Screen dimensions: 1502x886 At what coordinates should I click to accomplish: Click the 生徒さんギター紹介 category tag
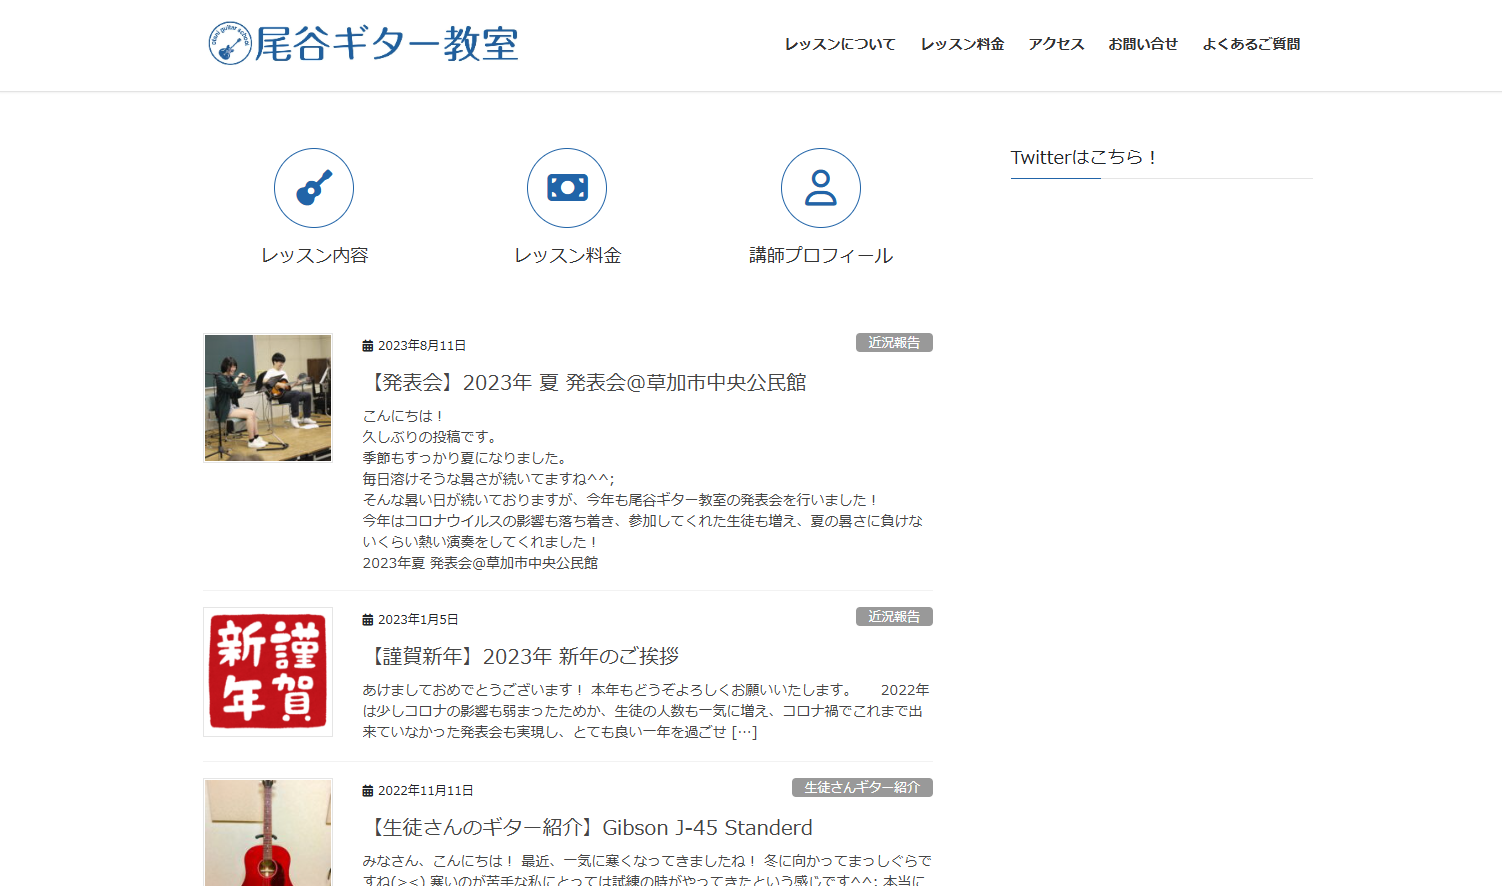(862, 787)
